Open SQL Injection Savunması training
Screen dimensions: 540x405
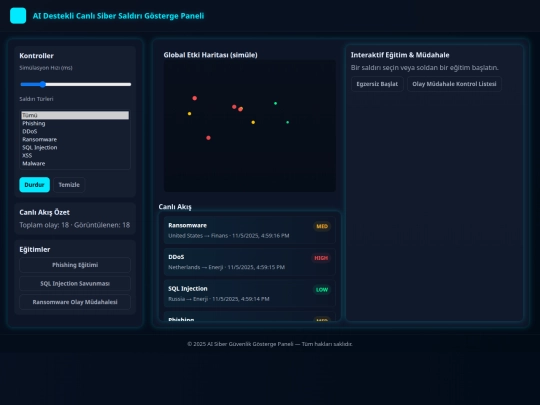[75, 283]
